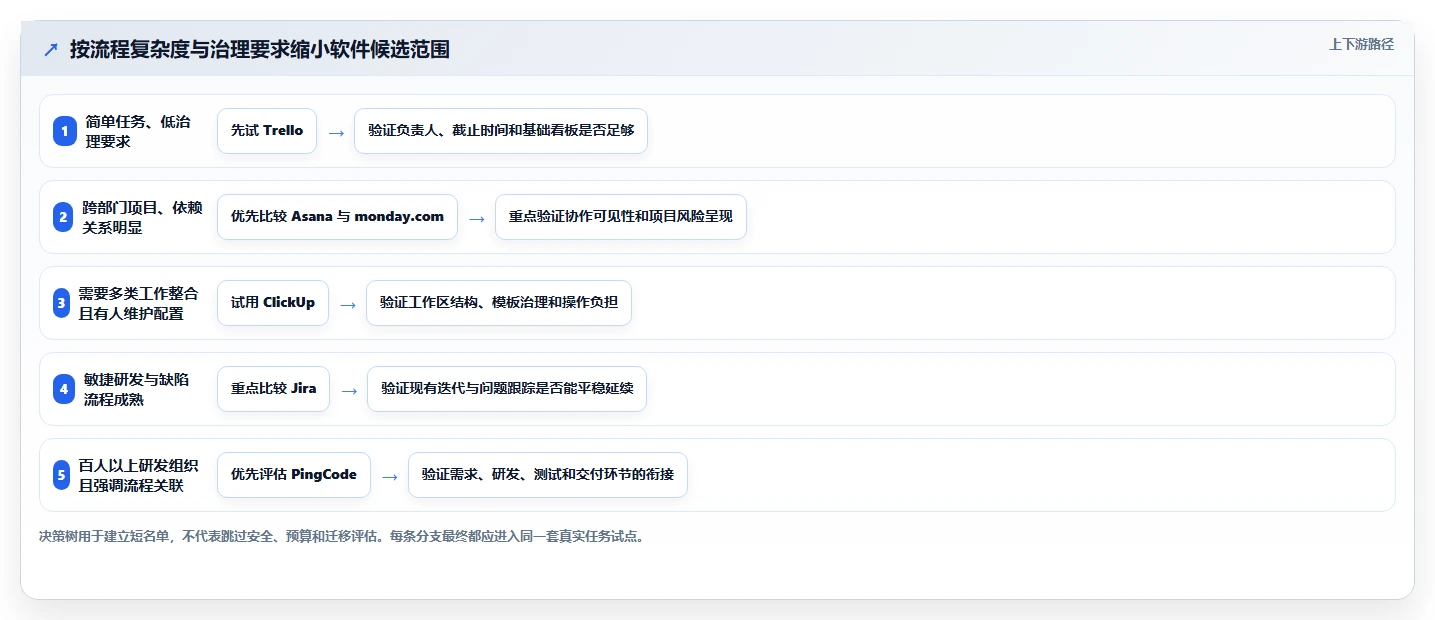Click 验证工作区结构、模板治理和操作负担 box

click(499, 303)
